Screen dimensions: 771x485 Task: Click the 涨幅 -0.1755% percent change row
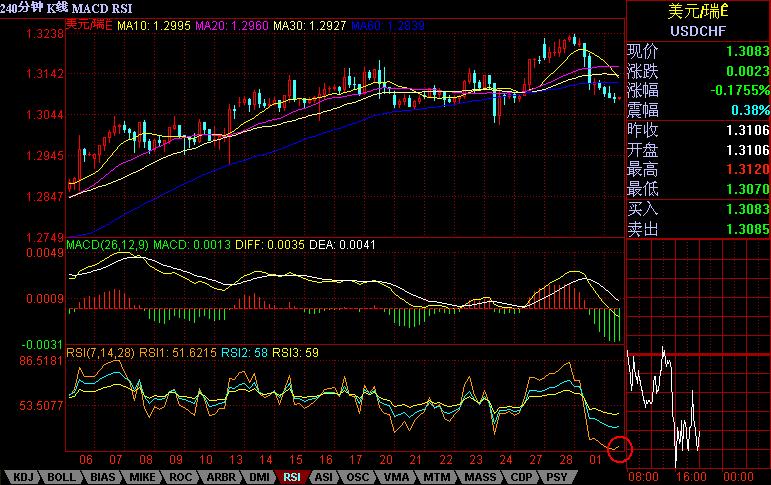(x=698, y=91)
